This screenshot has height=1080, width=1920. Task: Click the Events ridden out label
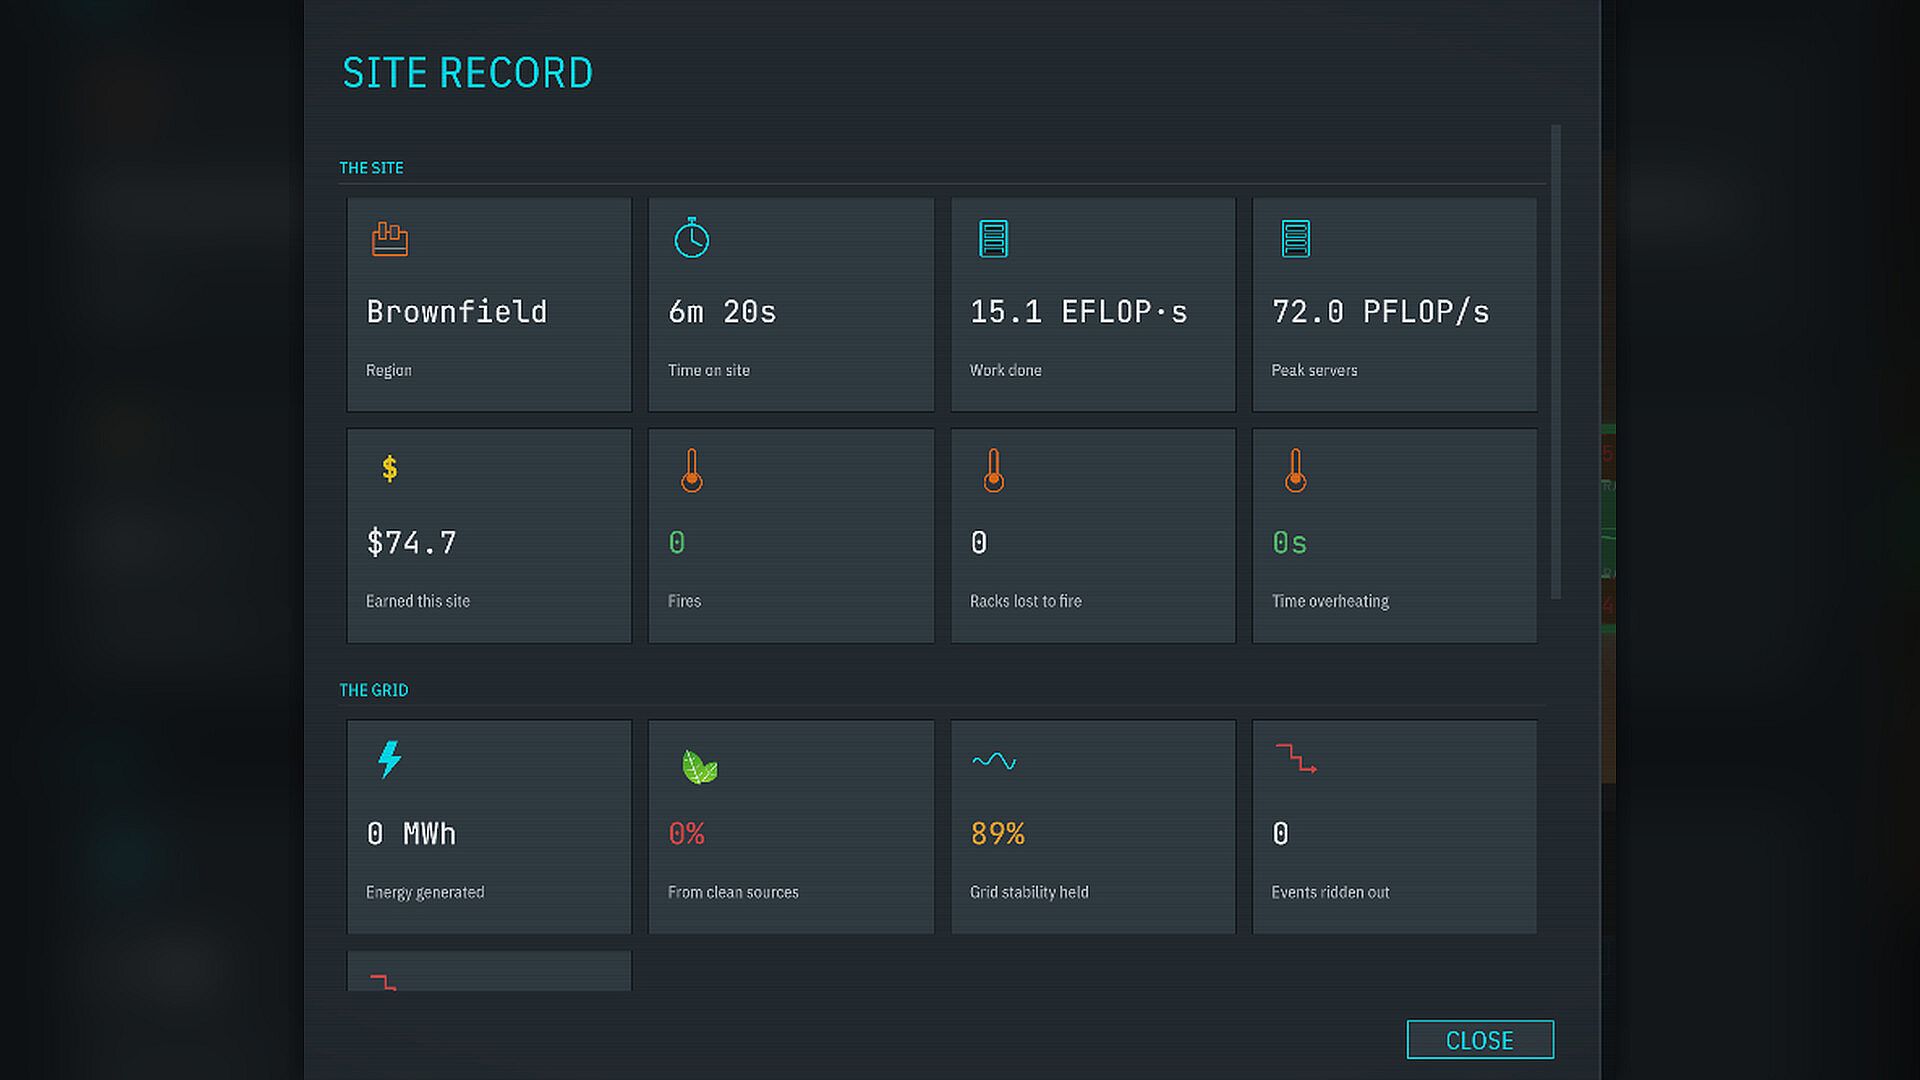tap(1330, 892)
